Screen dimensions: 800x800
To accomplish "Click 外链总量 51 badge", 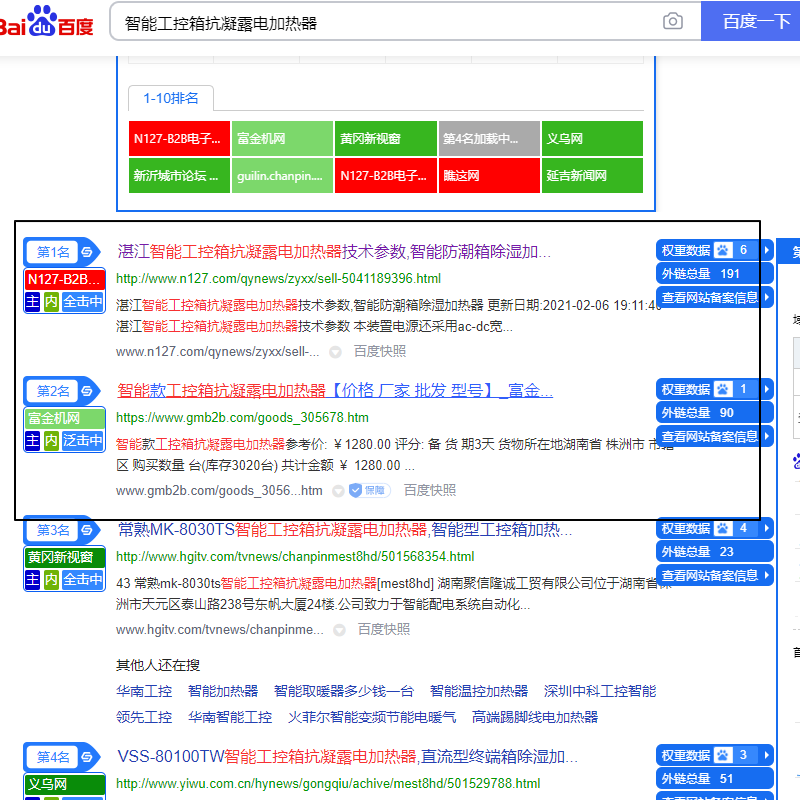I will 714,779.
